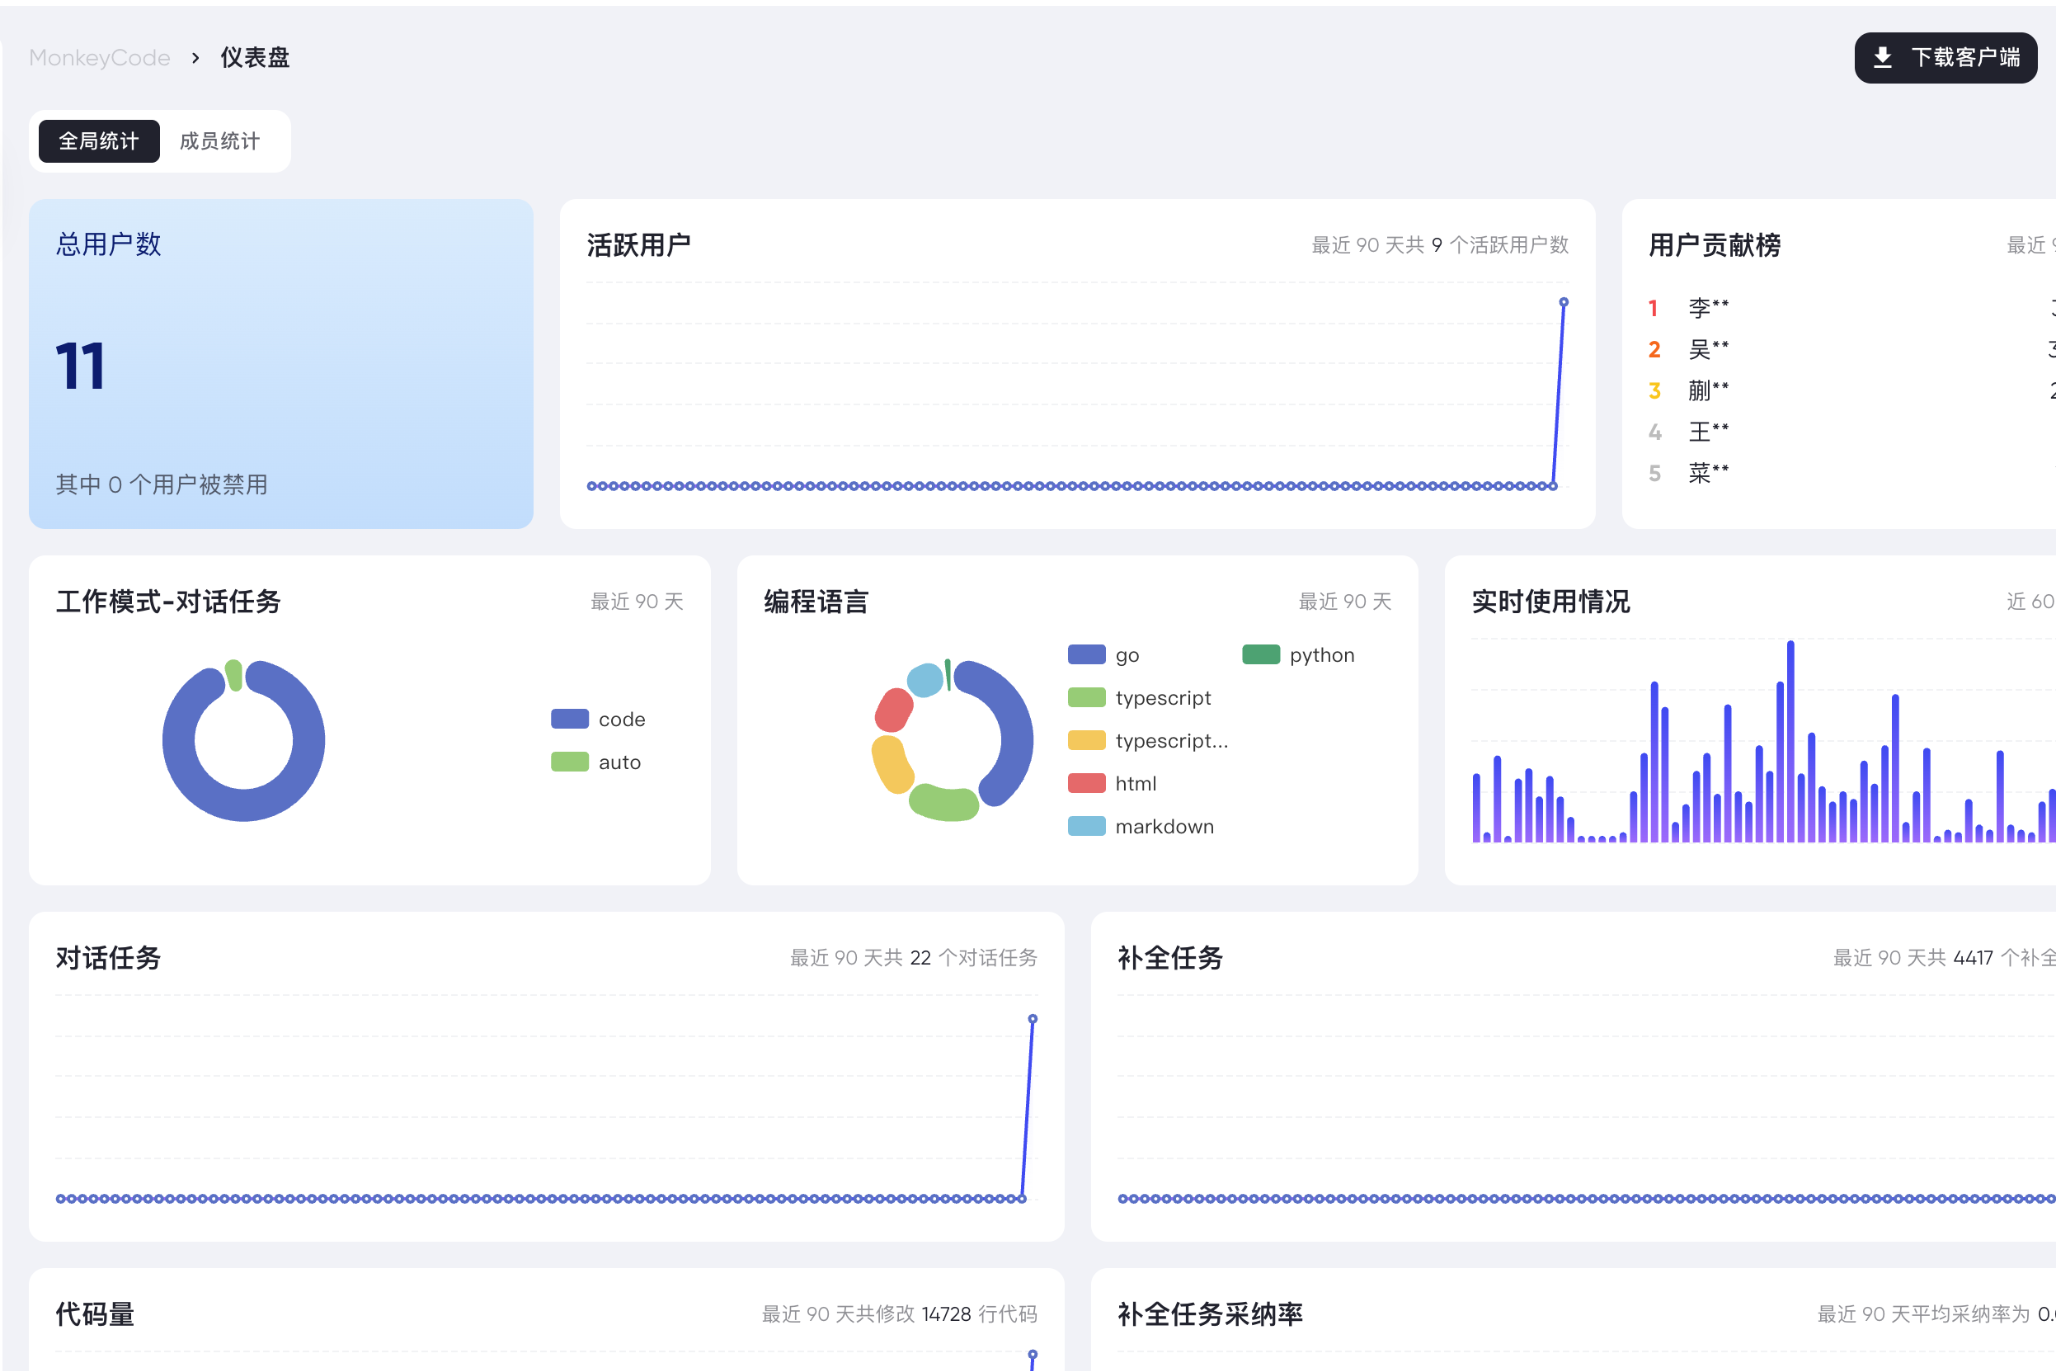Image resolution: width=2056 pixels, height=1371 pixels.
Task: Toggle the markdown legend entry
Action: pyautogui.click(x=1163, y=827)
